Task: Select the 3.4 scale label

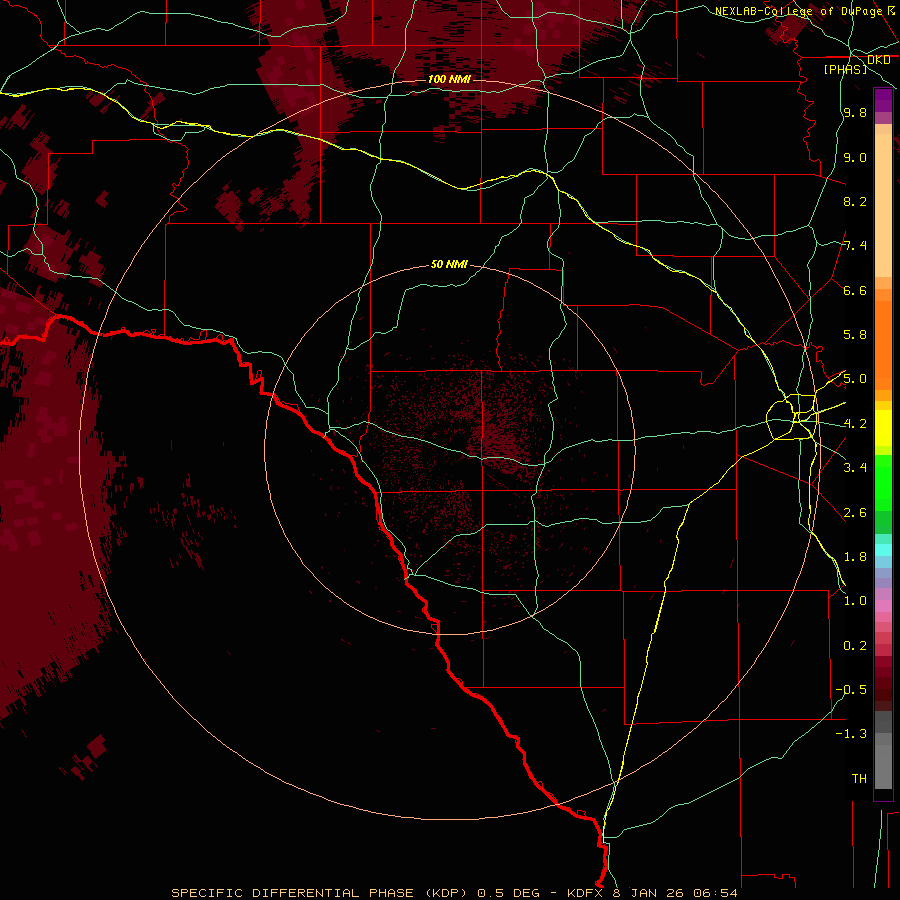Action: point(855,468)
